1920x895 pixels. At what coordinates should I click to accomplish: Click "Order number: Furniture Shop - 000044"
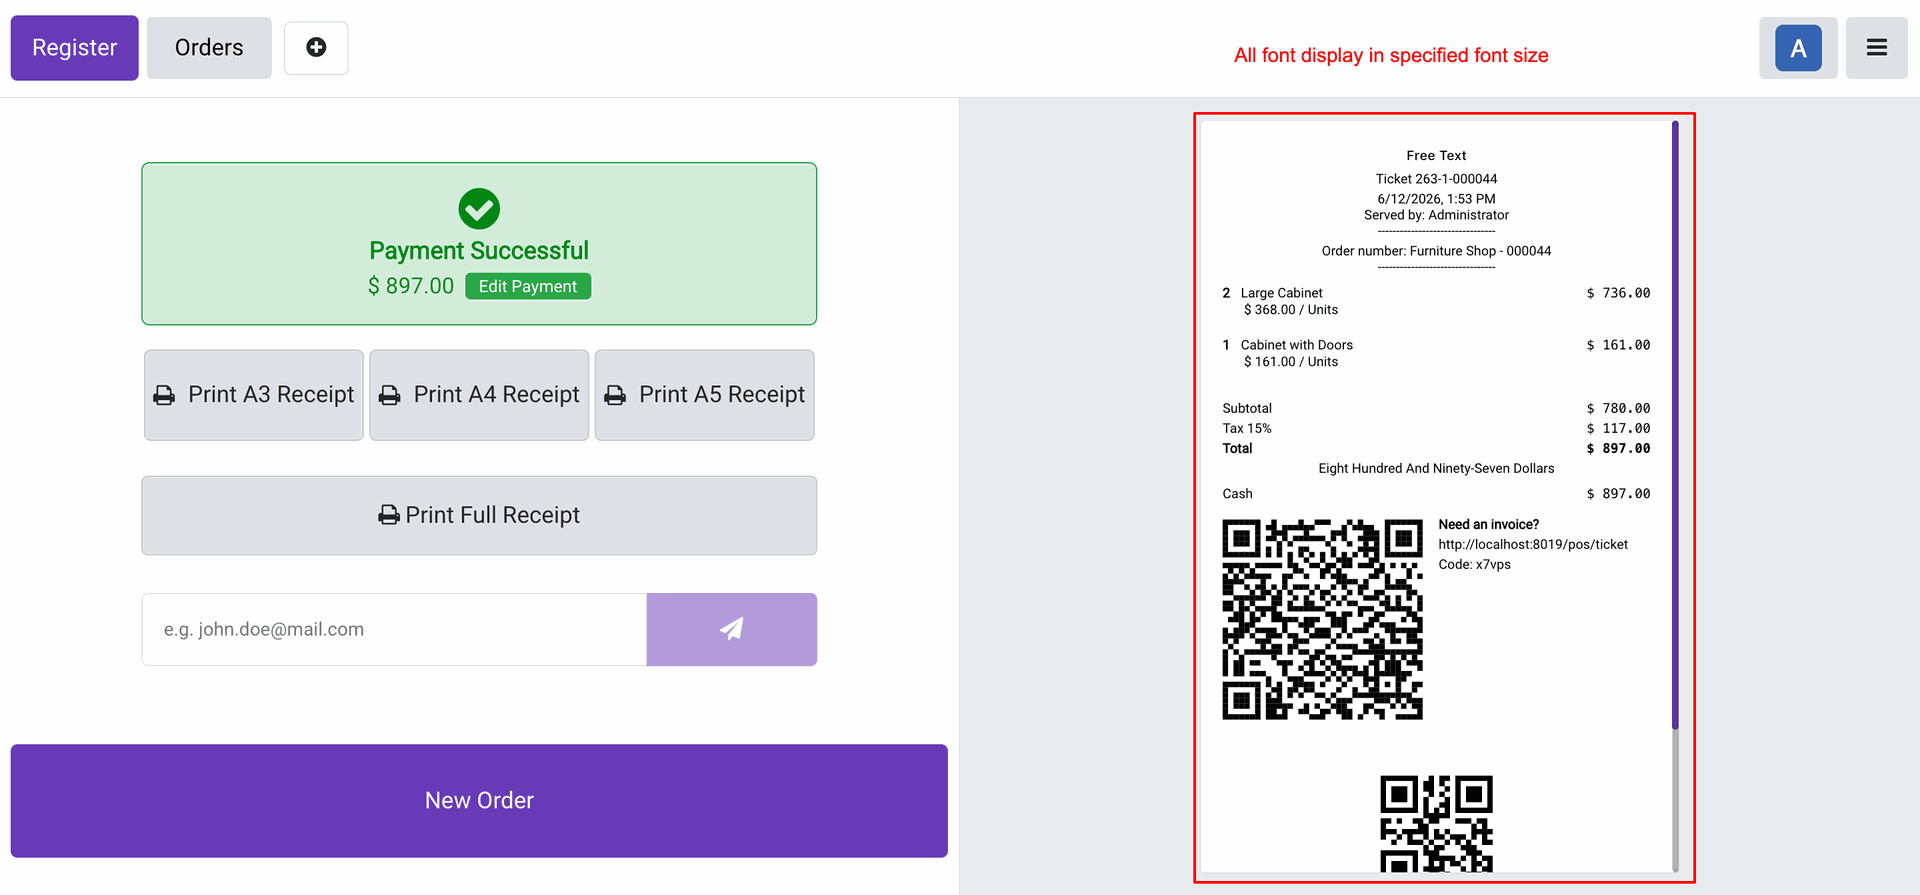click(x=1436, y=251)
